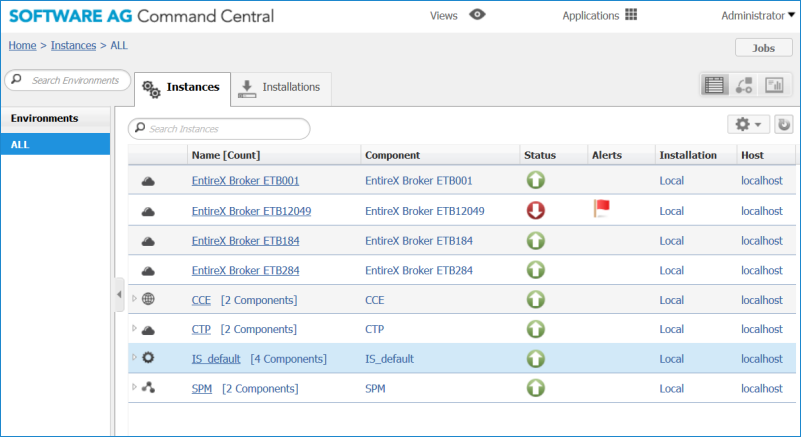
Task: Open the EntireX Broker ETB12049 link
Action: click(251, 211)
